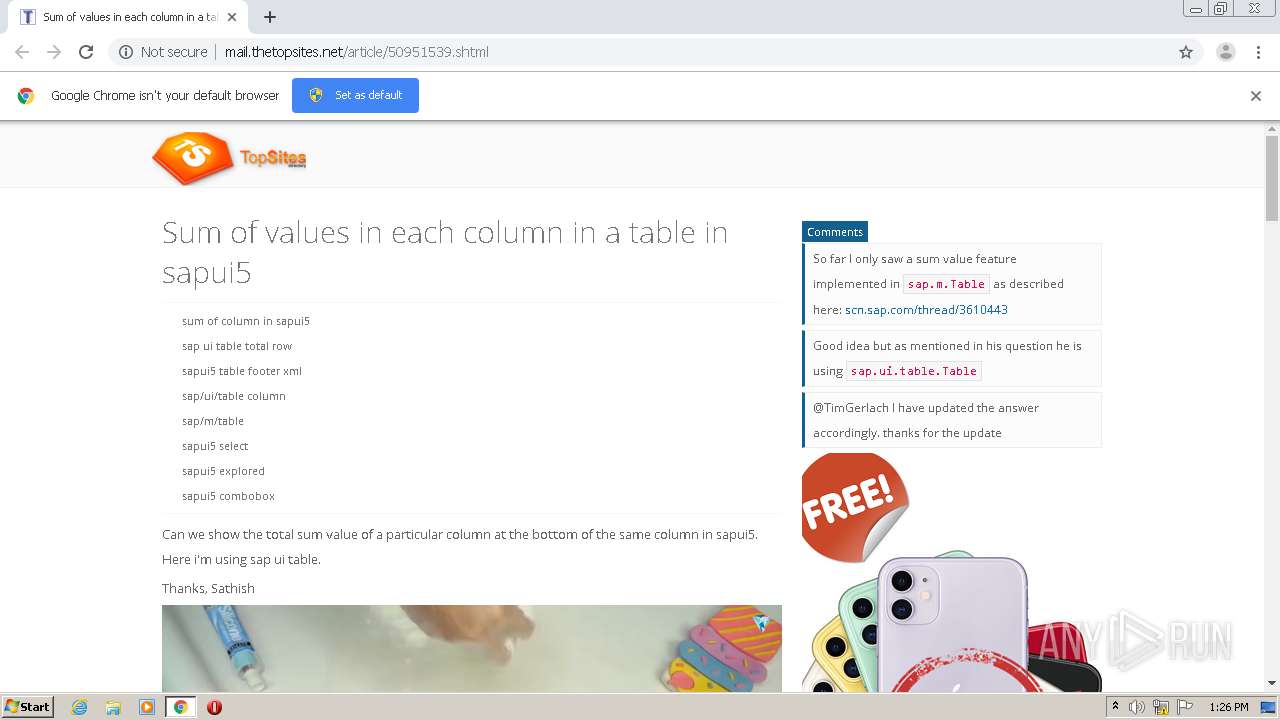Open 'sapui5 table footer xml' link
This screenshot has width=1280, height=720.
(x=242, y=371)
